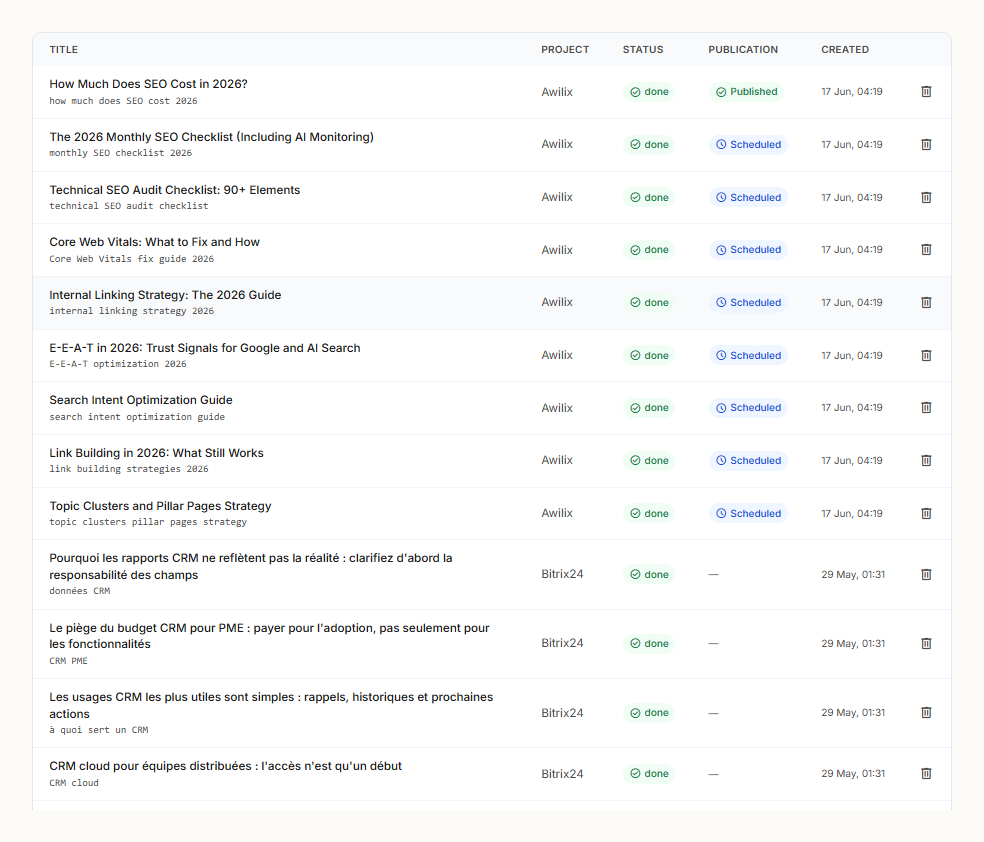Delete the How Much Does SEO Cost article

coord(926,92)
